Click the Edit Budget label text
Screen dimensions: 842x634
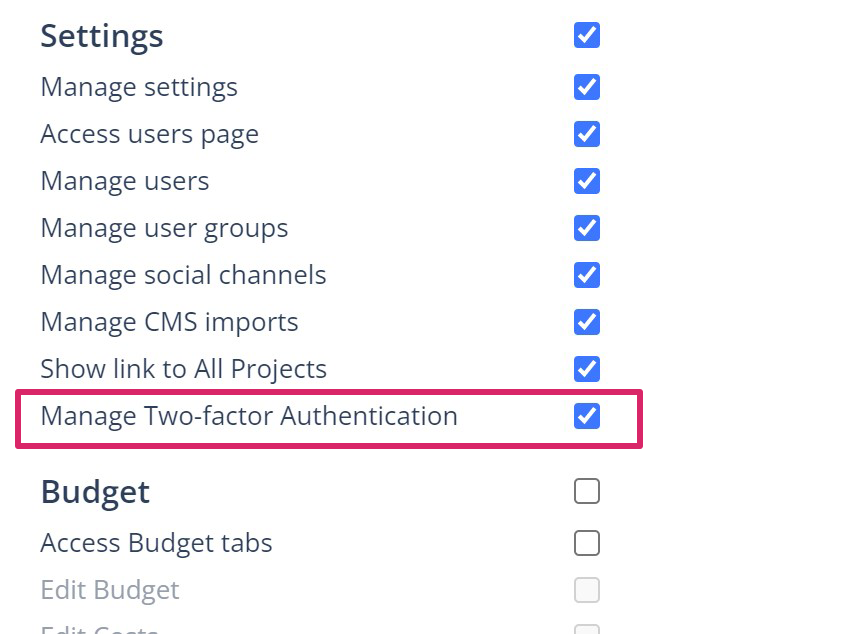pos(110,590)
